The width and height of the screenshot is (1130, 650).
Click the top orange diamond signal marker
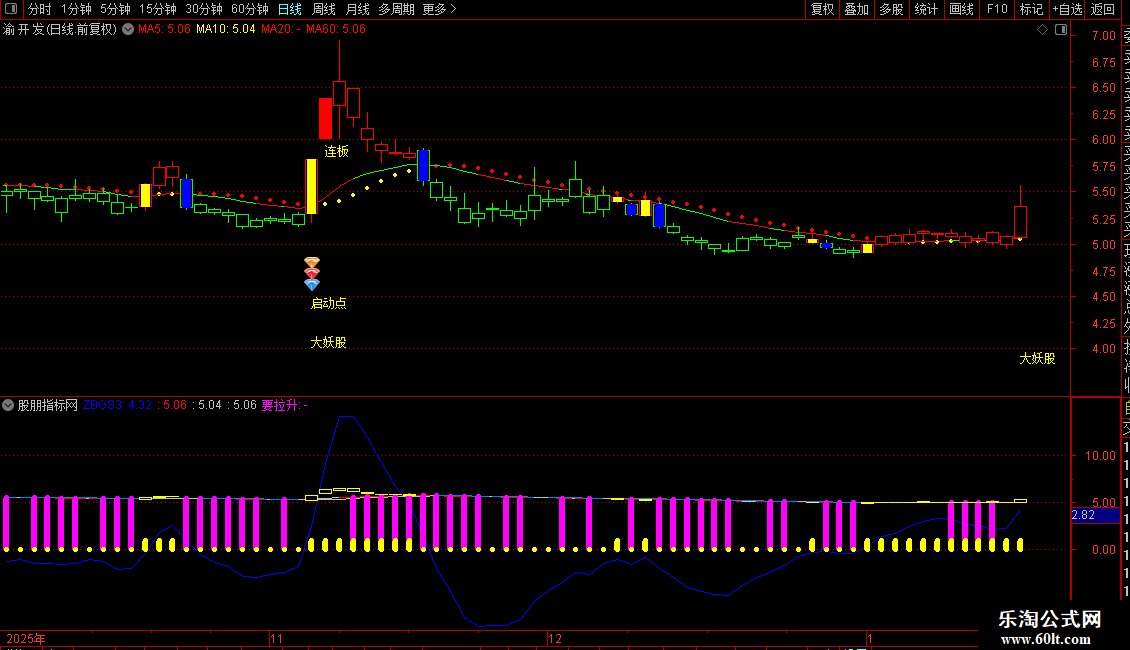[311, 262]
